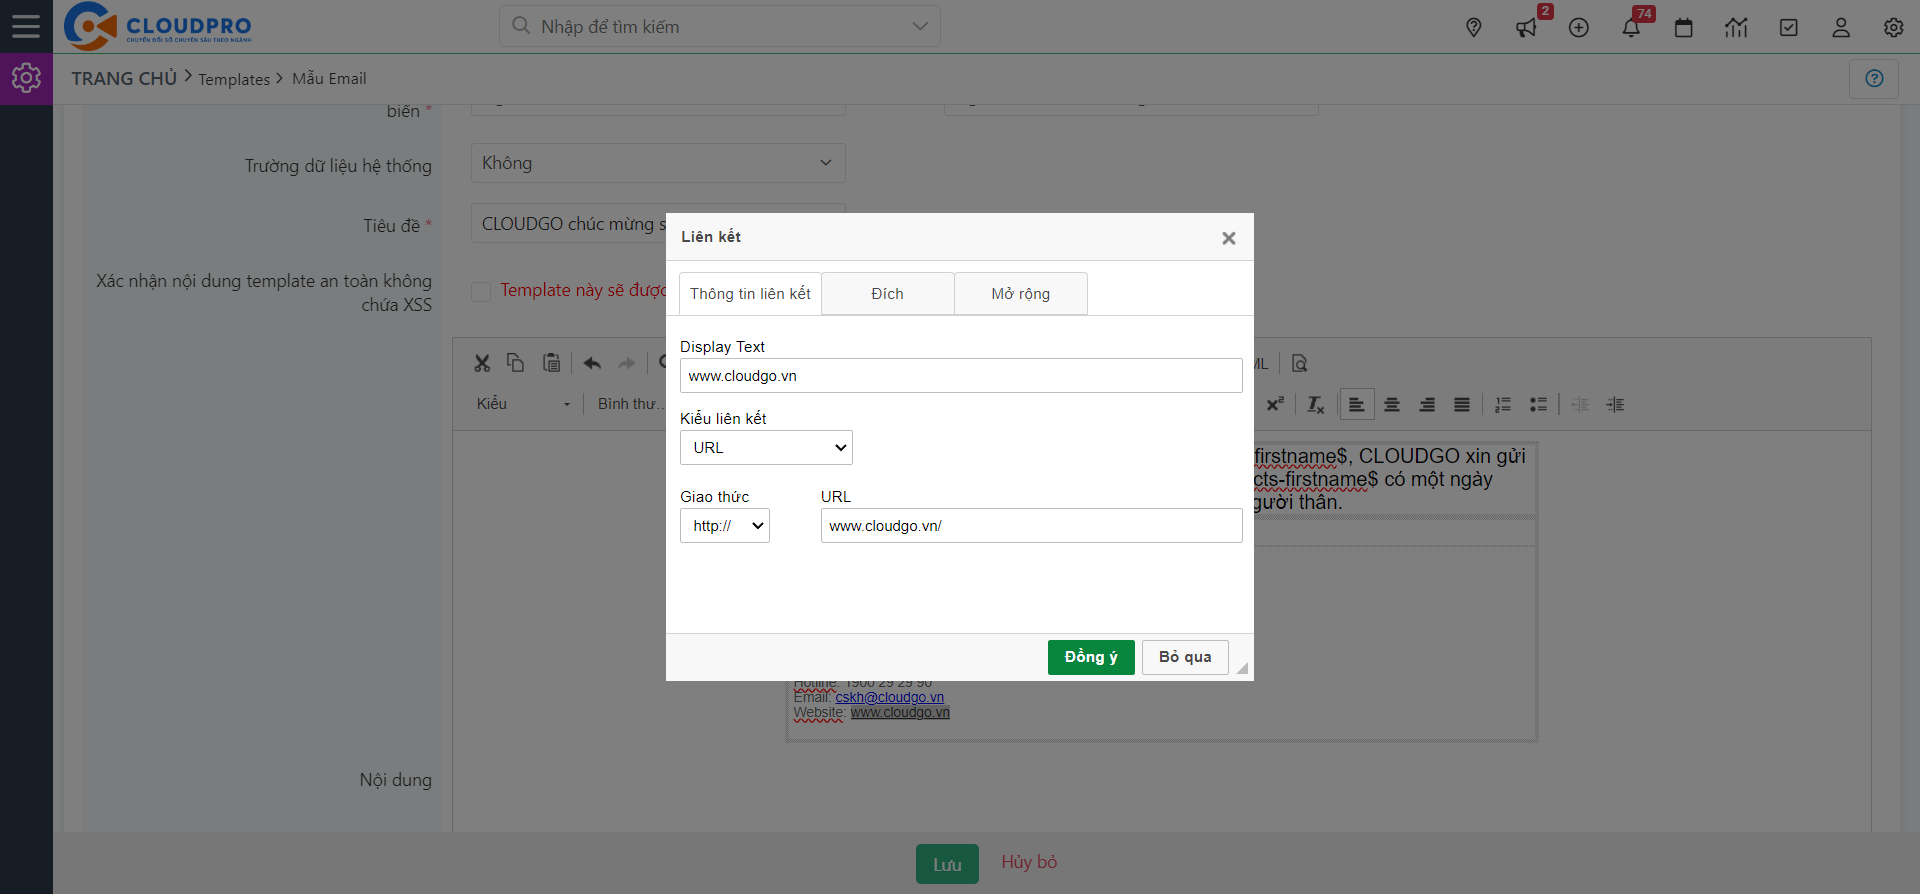Open the Bình thường format dropdown
This screenshot has width=1920, height=894.
pos(630,404)
